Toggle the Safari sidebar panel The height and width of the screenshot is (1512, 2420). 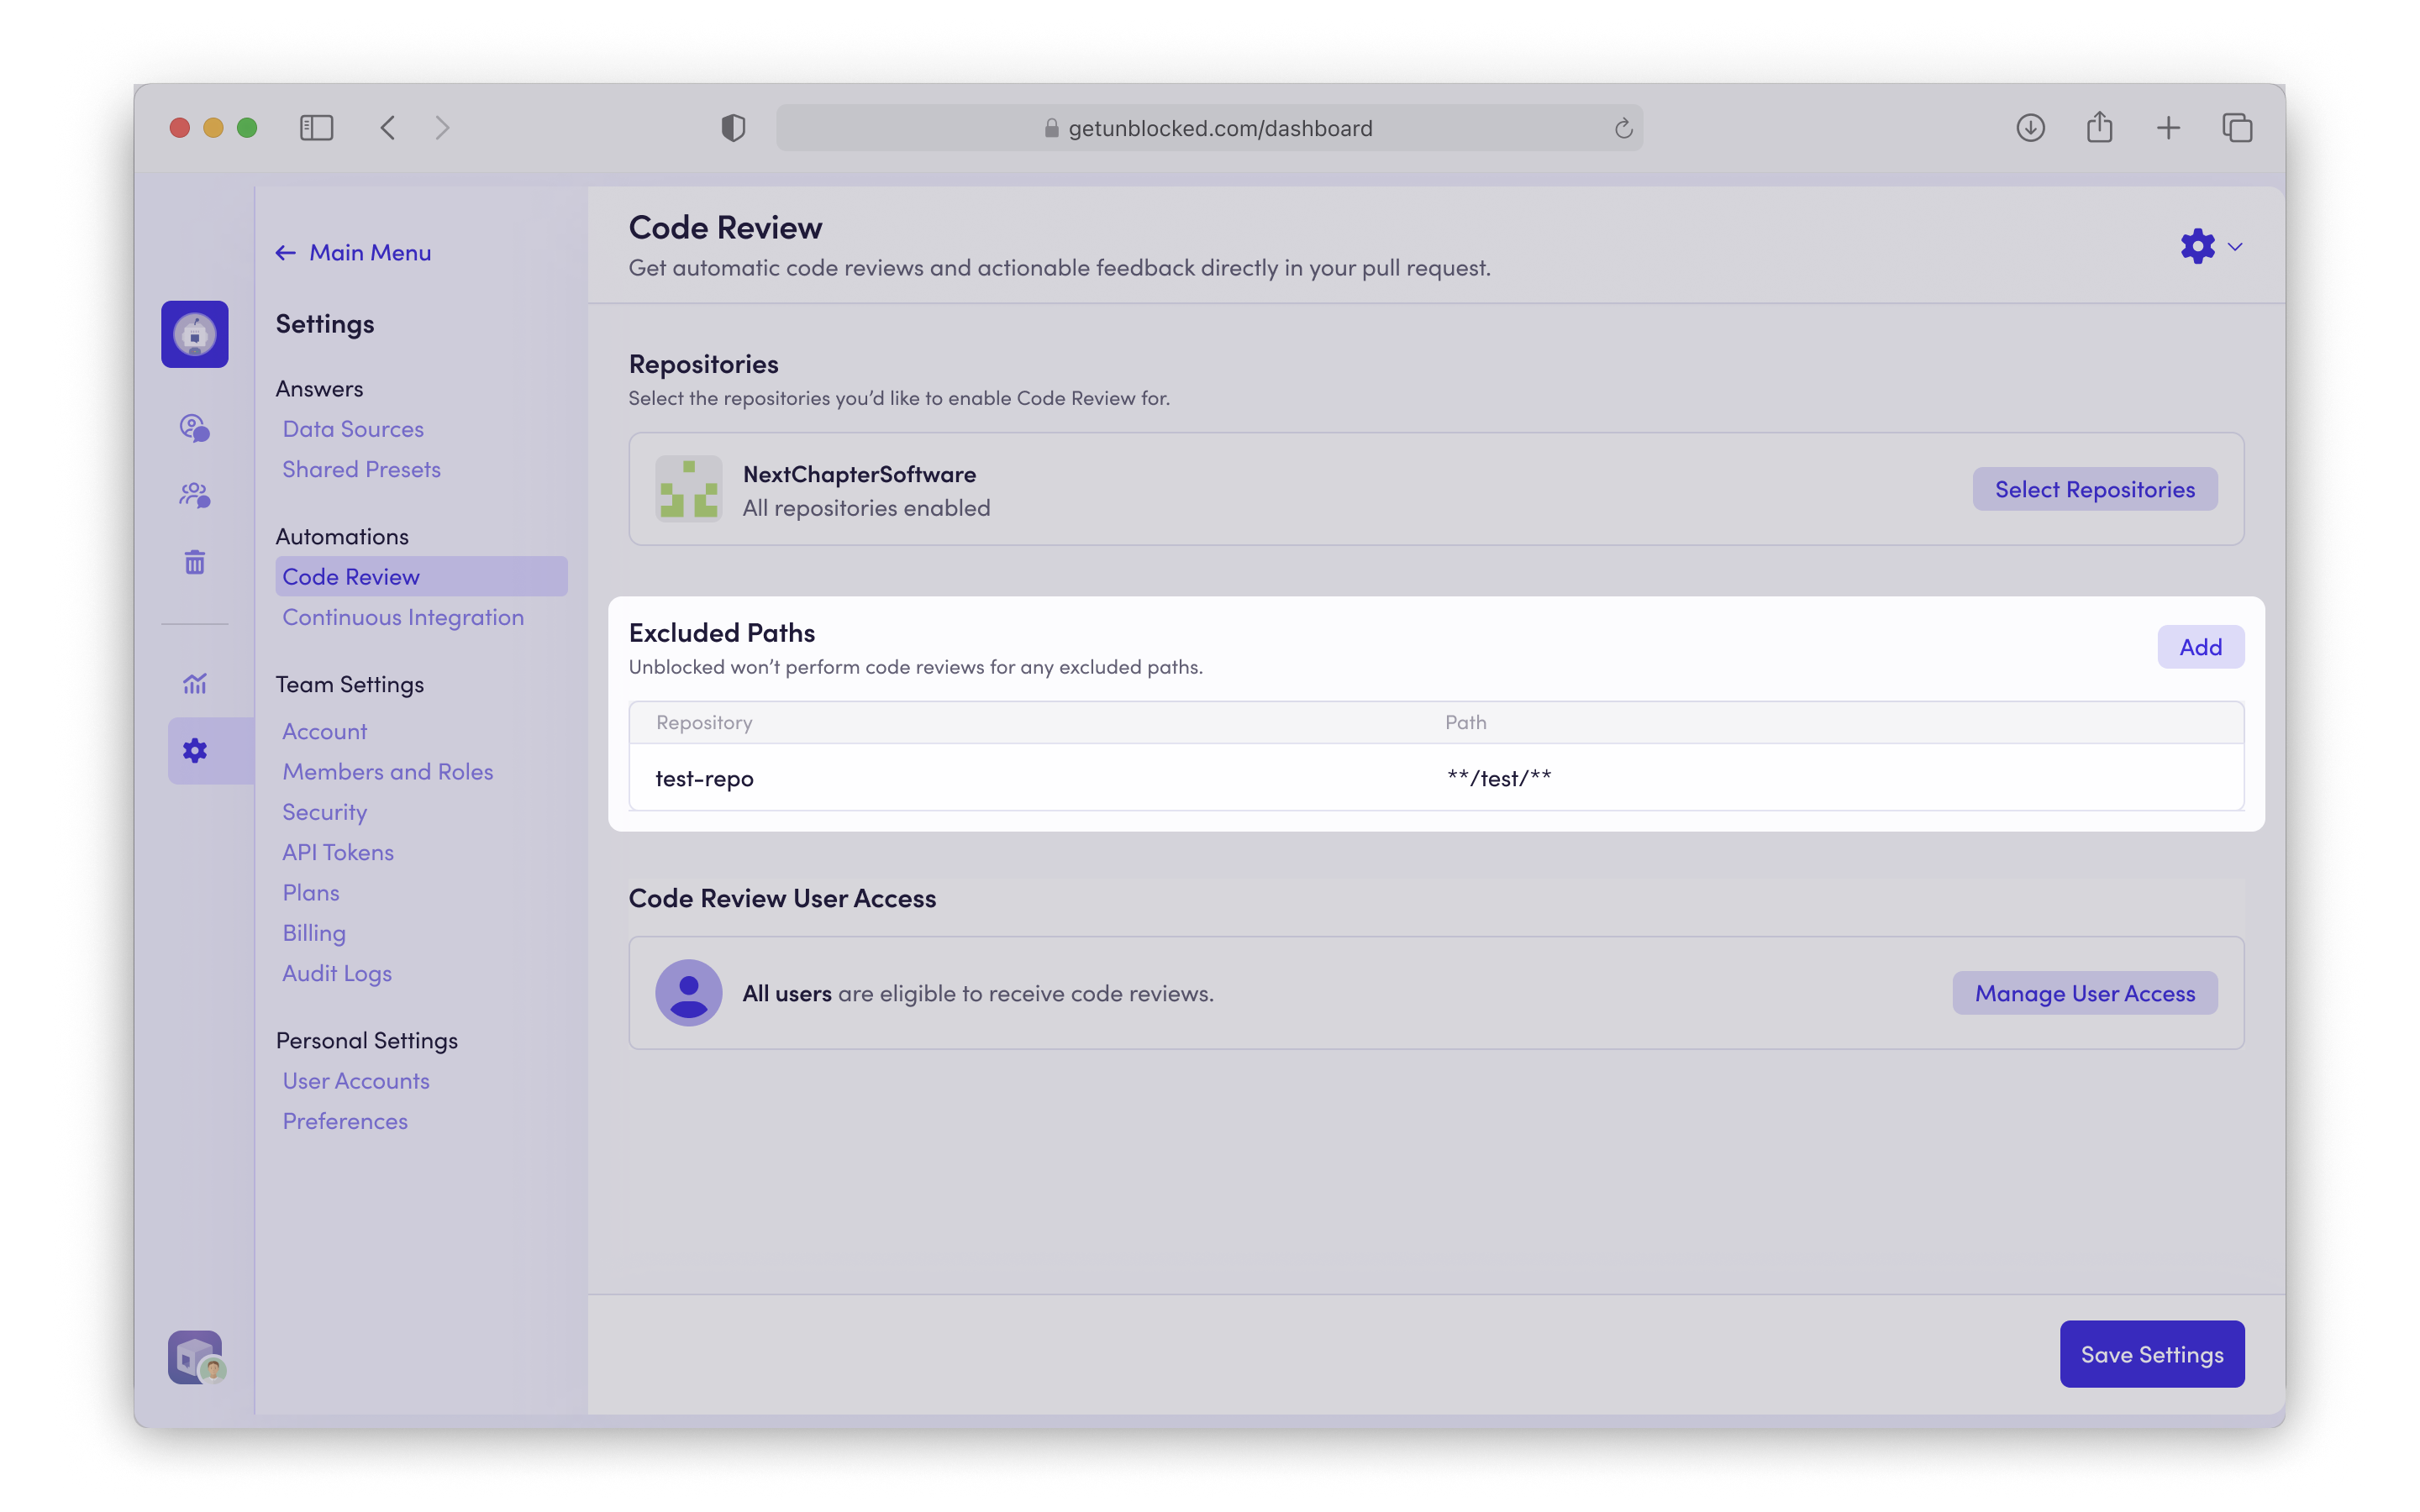pyautogui.click(x=316, y=128)
